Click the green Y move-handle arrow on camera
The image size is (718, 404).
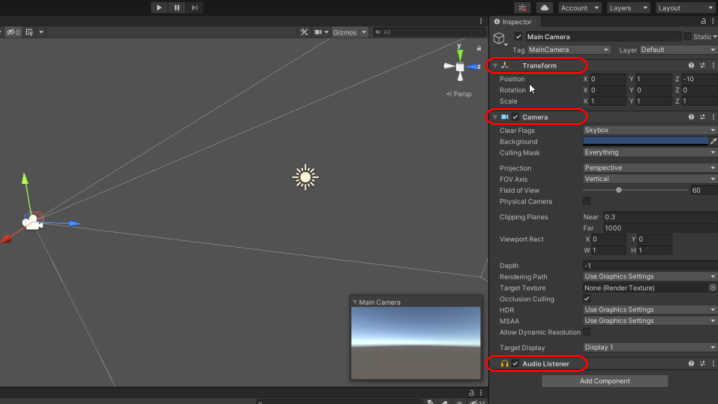[x=25, y=179]
